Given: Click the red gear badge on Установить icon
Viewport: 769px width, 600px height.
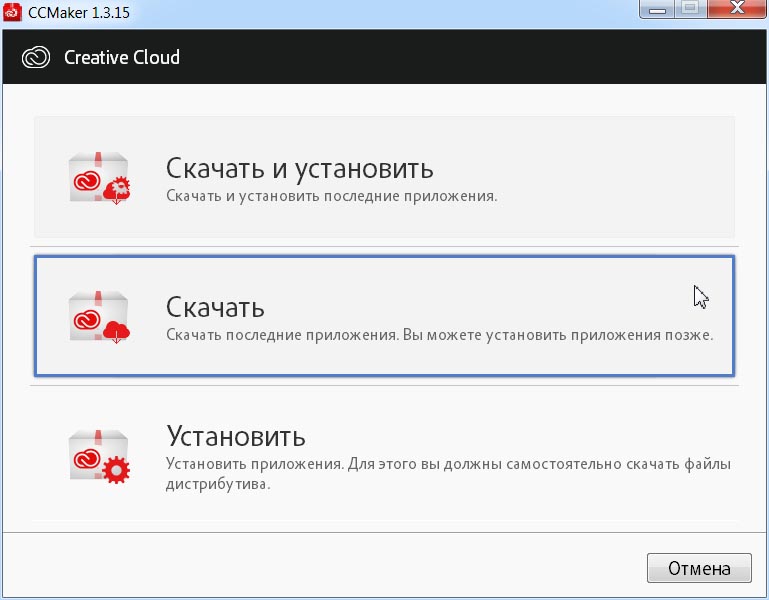Looking at the screenshot, I should tap(118, 470).
